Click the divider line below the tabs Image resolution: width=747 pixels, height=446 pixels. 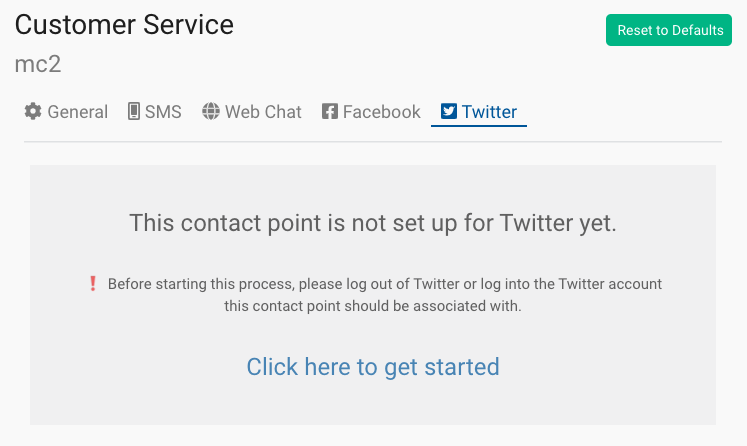click(373, 142)
